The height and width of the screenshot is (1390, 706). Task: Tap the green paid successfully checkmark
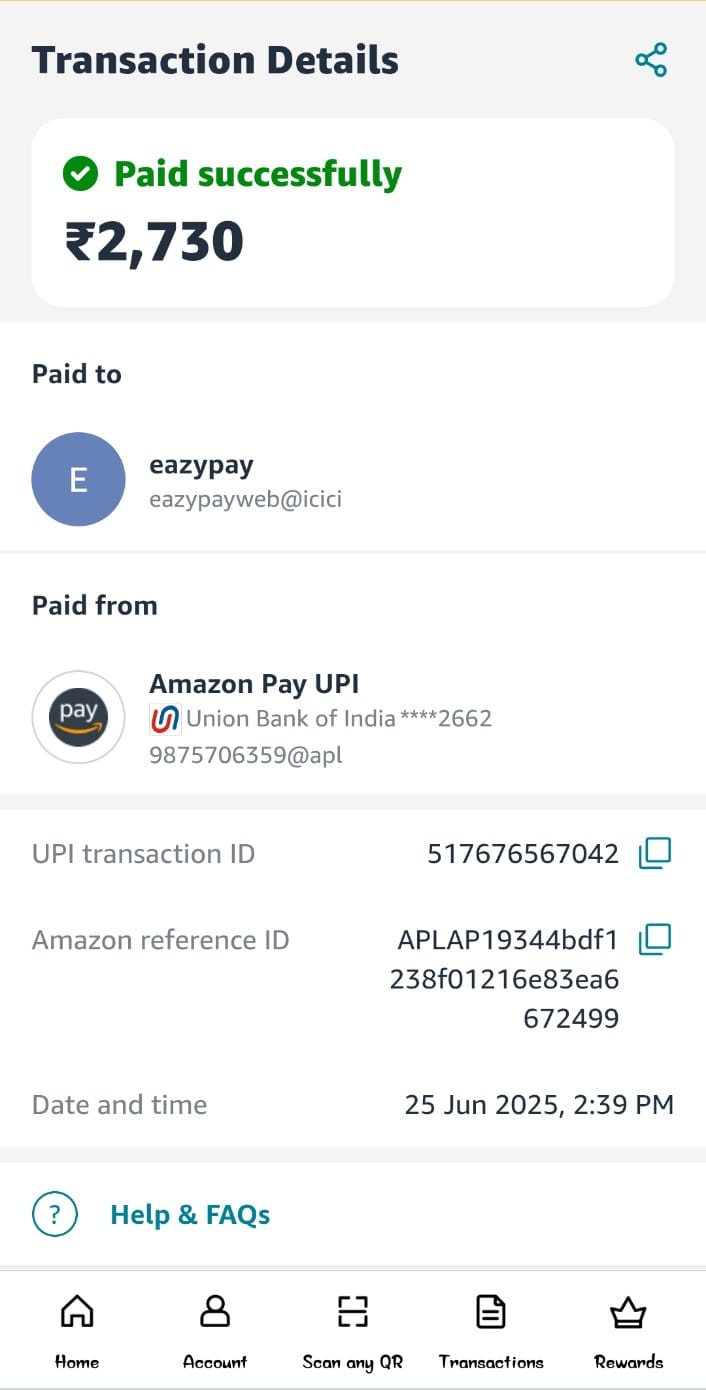coord(80,174)
